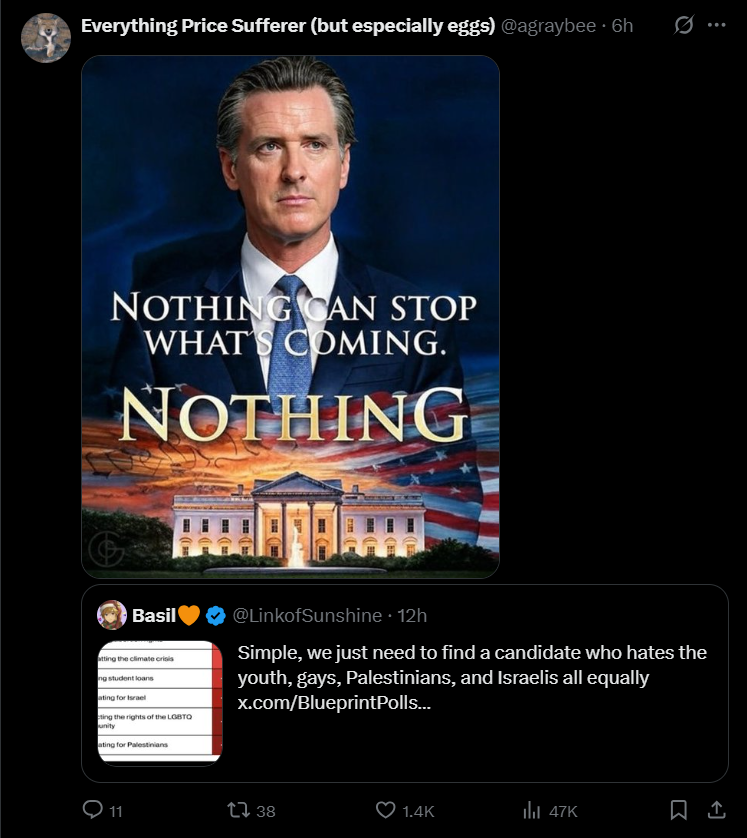
Task: Open the quoted poll table thumbnail
Action: [160, 702]
